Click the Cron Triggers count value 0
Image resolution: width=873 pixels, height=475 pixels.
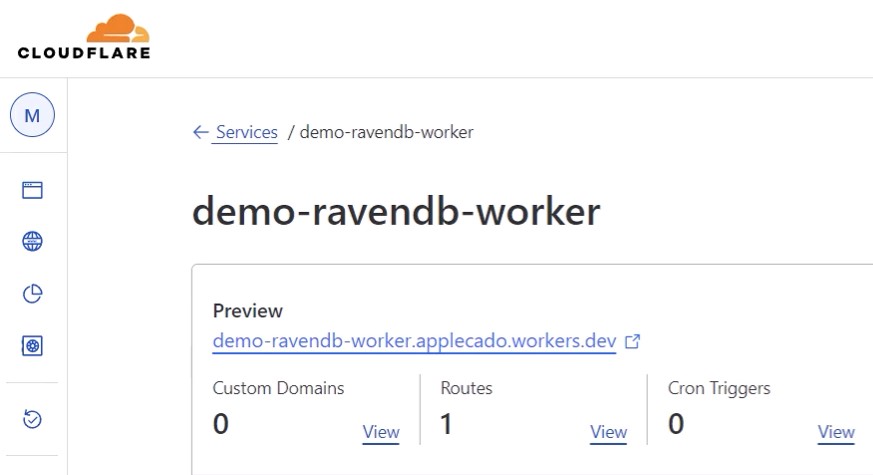point(676,424)
